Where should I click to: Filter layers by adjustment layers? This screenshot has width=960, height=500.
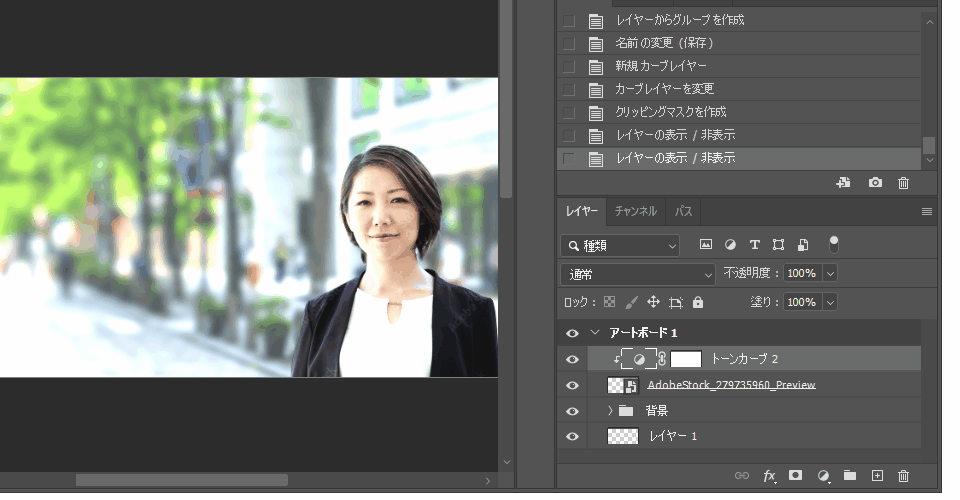730,245
